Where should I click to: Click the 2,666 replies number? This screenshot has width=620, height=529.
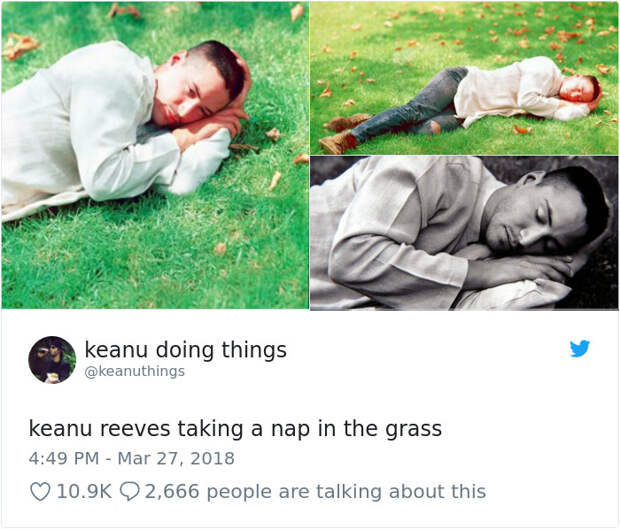(x=172, y=491)
